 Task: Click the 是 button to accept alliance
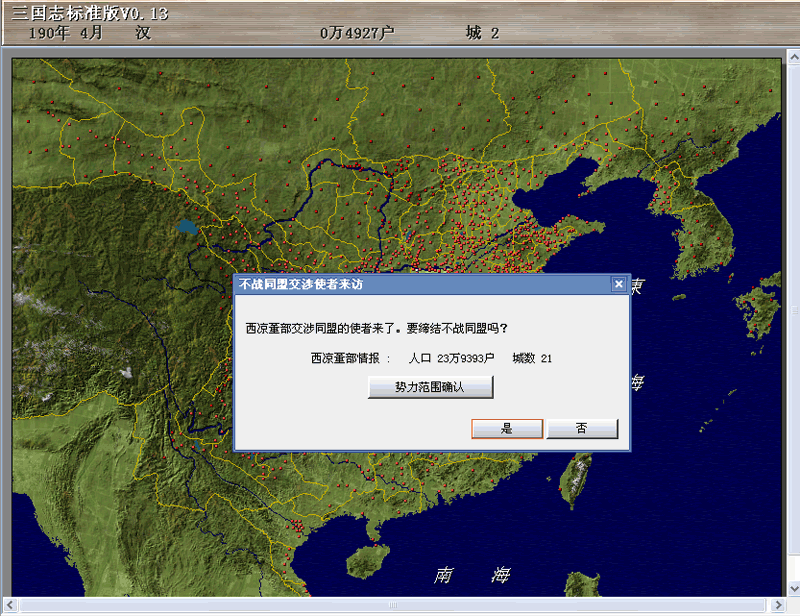(507, 429)
